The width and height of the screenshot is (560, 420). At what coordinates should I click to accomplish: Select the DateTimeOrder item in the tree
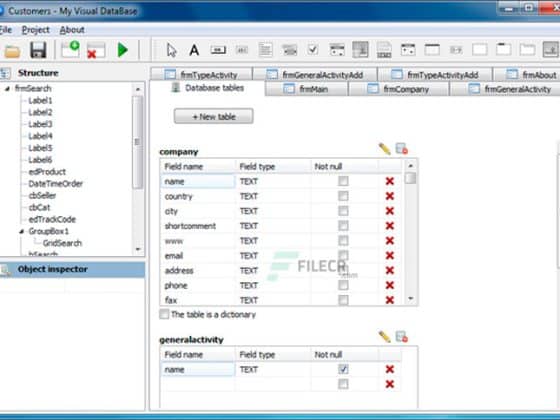pos(55,184)
